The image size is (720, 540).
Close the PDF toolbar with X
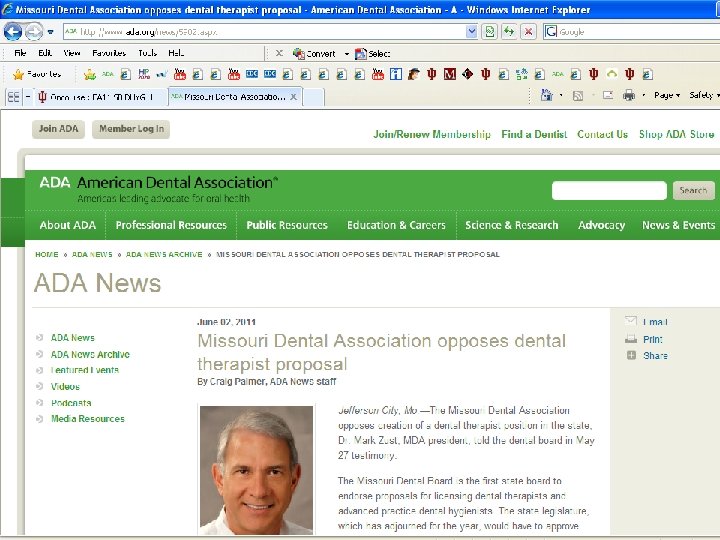point(279,53)
